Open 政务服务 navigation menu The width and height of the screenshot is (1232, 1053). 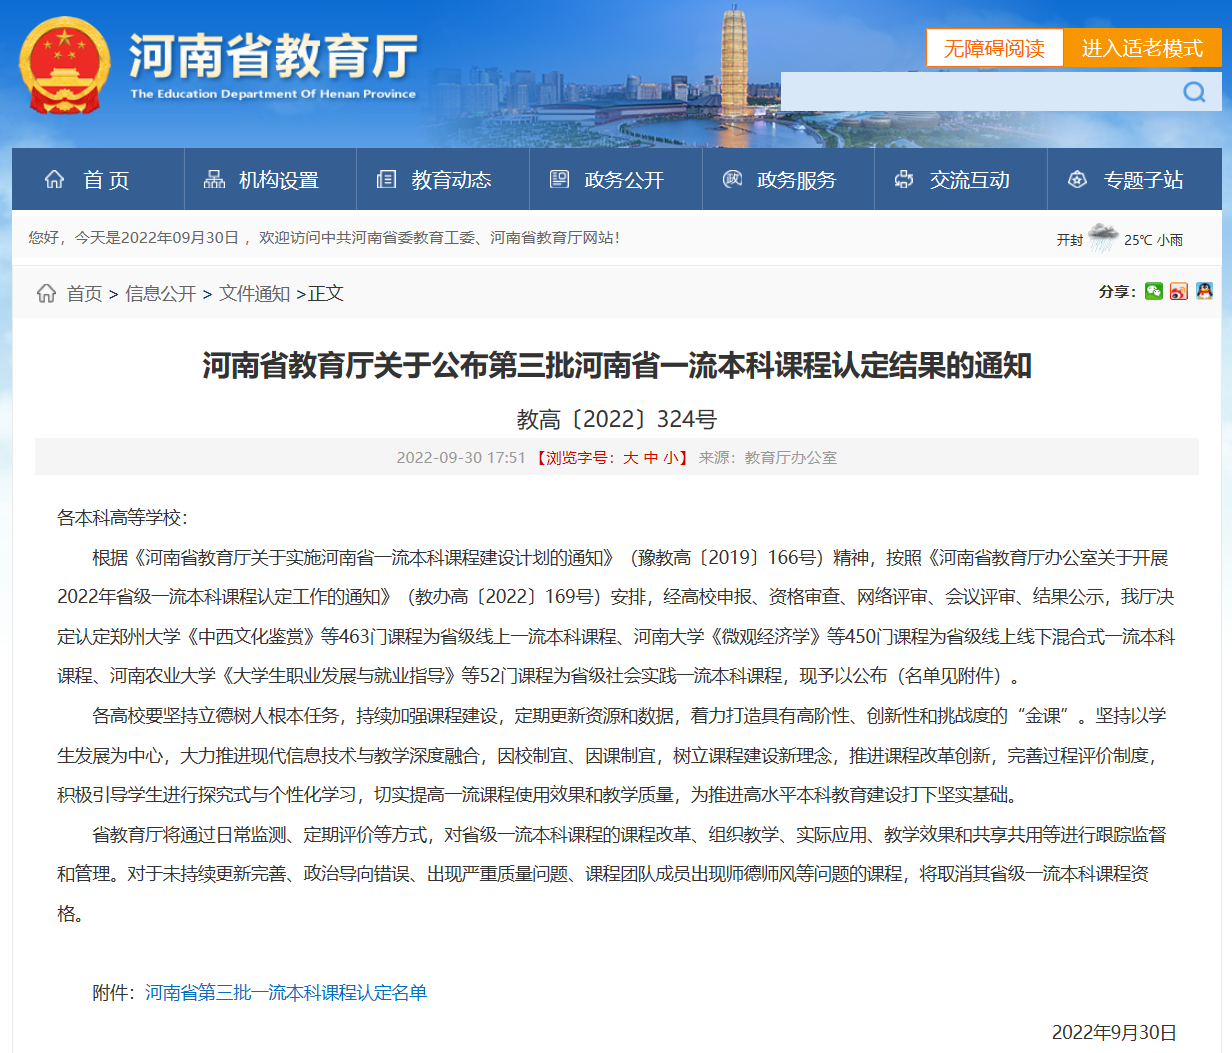[780, 180]
